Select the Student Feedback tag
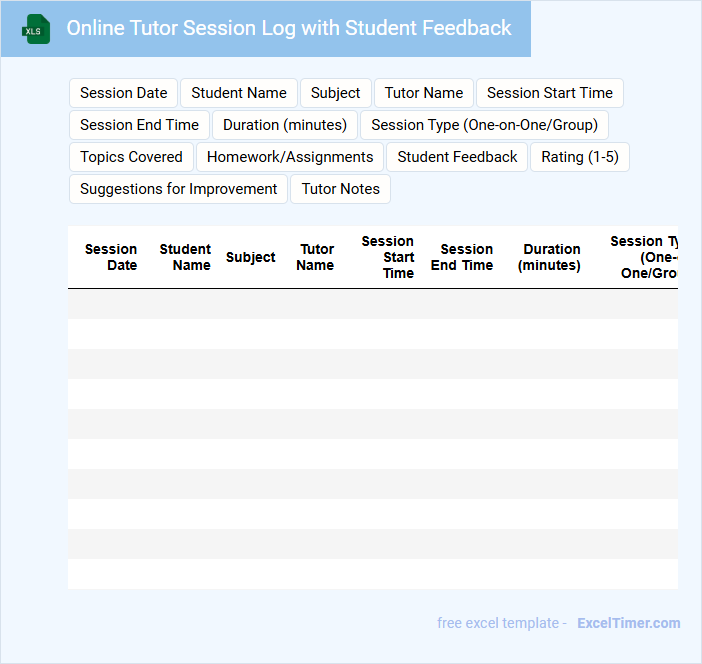This screenshot has height=664, width=702. pos(457,157)
